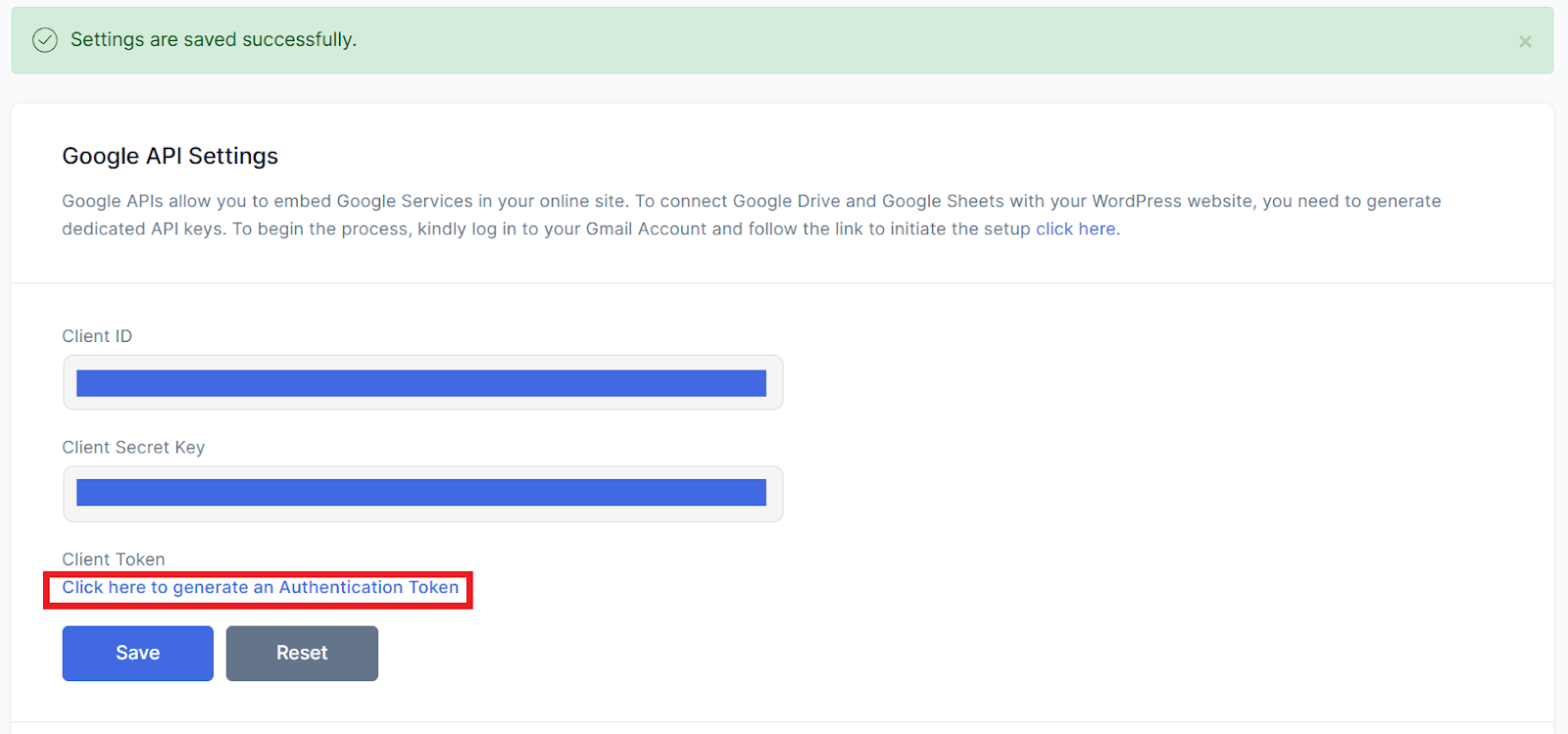Viewport: 1568px width, 734px height.
Task: Select the masked Client Secret Key value
Action: (420, 493)
